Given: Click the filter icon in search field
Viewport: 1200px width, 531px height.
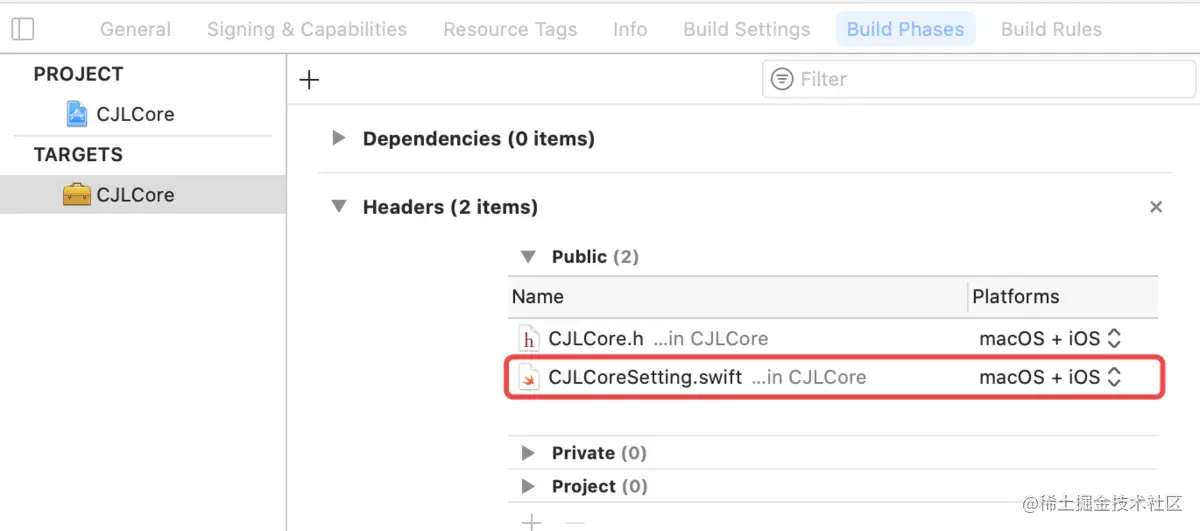Looking at the screenshot, I should click(x=783, y=79).
